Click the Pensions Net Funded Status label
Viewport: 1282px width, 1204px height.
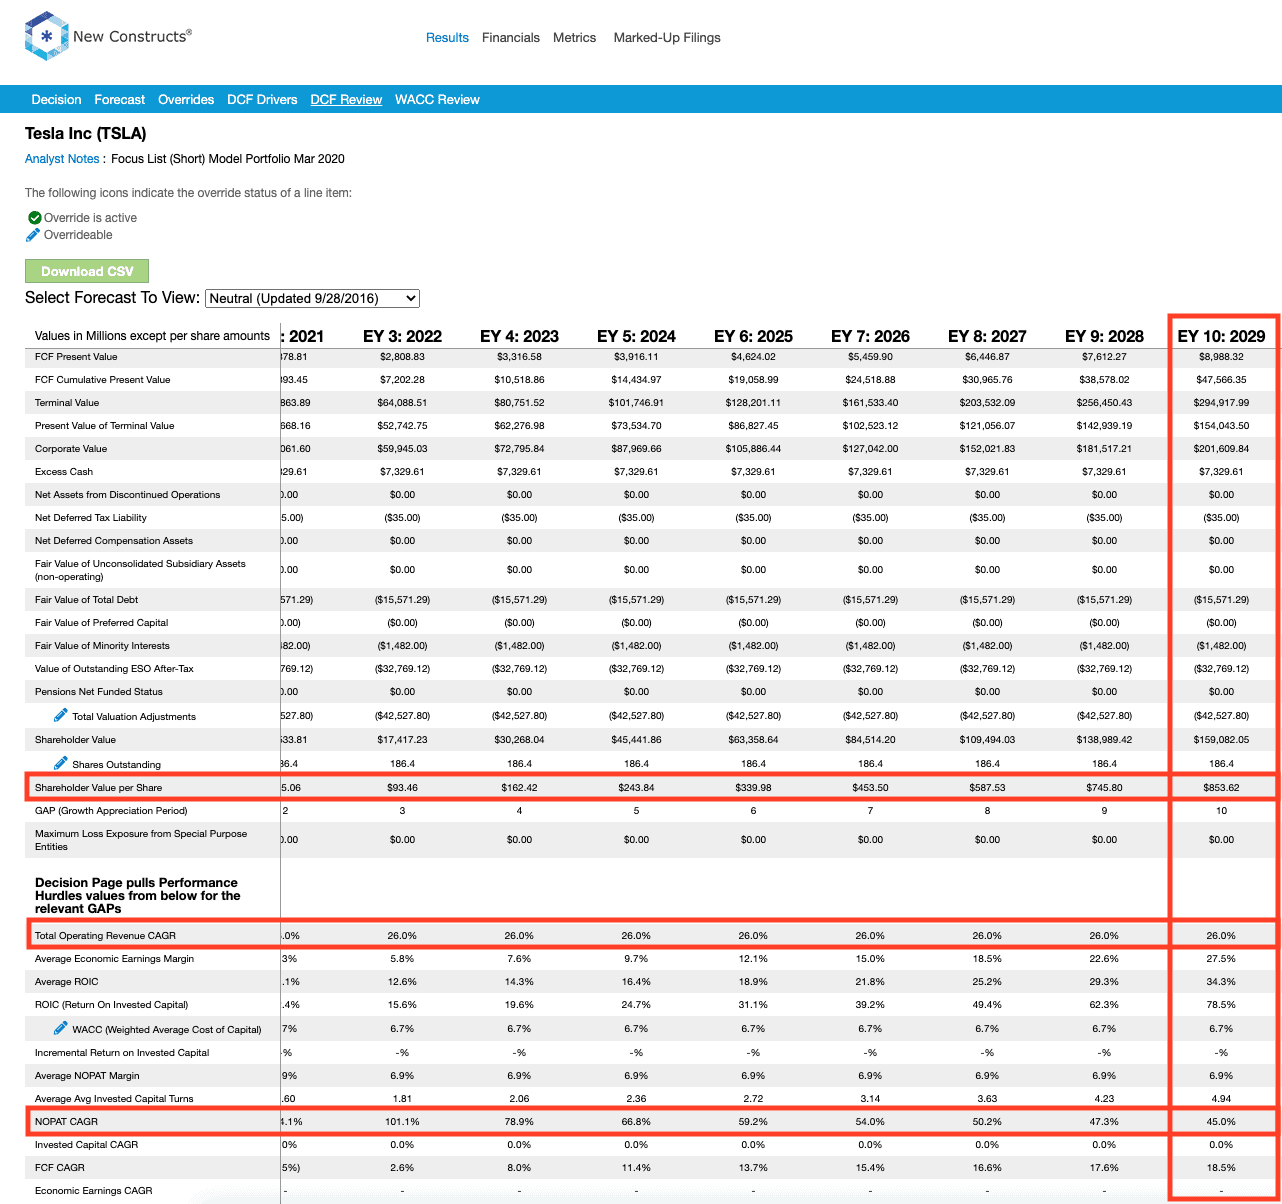click(x=99, y=692)
